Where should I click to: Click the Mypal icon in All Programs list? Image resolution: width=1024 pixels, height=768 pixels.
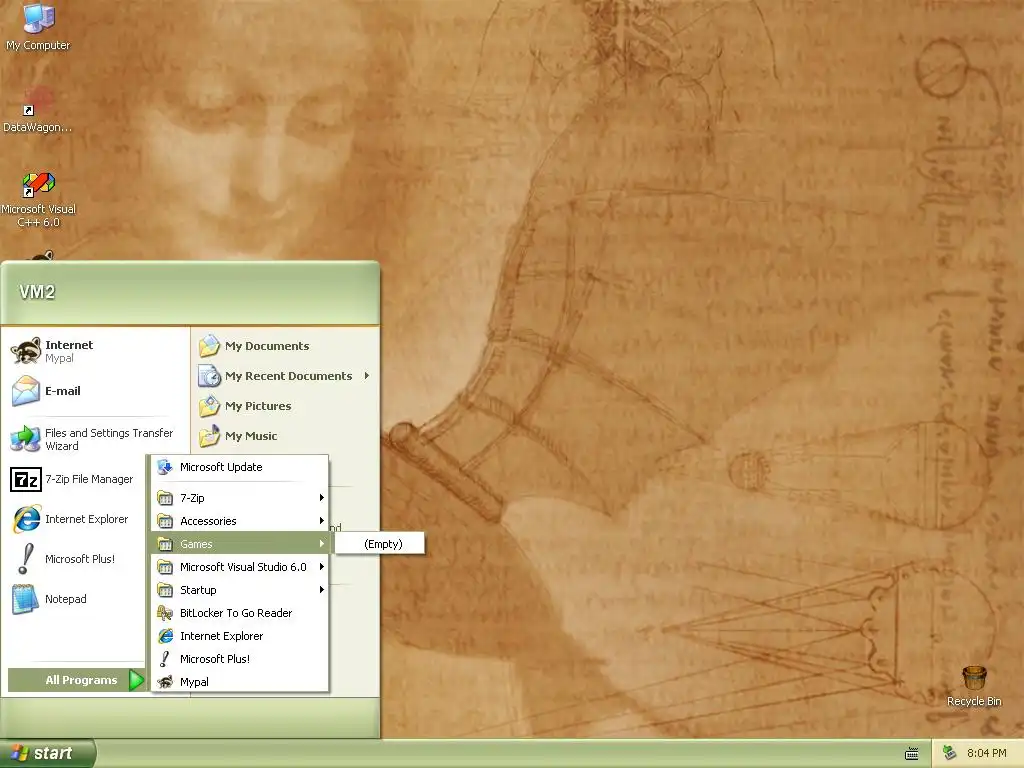pyautogui.click(x=166, y=682)
